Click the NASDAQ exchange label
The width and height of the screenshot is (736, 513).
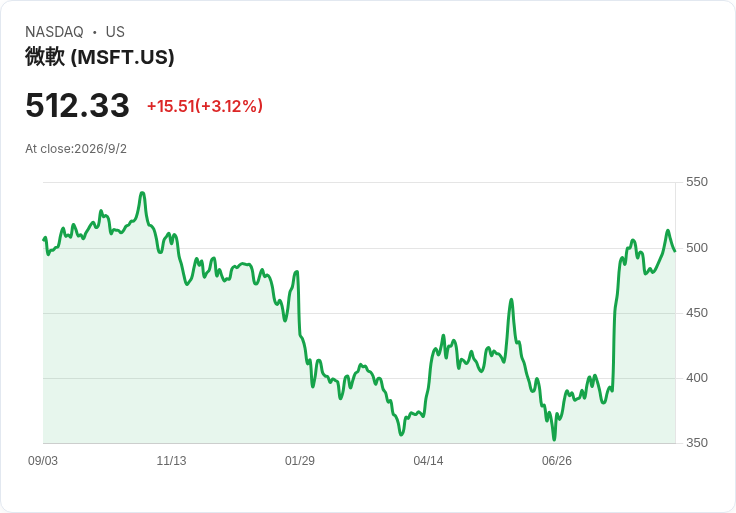coord(54,32)
